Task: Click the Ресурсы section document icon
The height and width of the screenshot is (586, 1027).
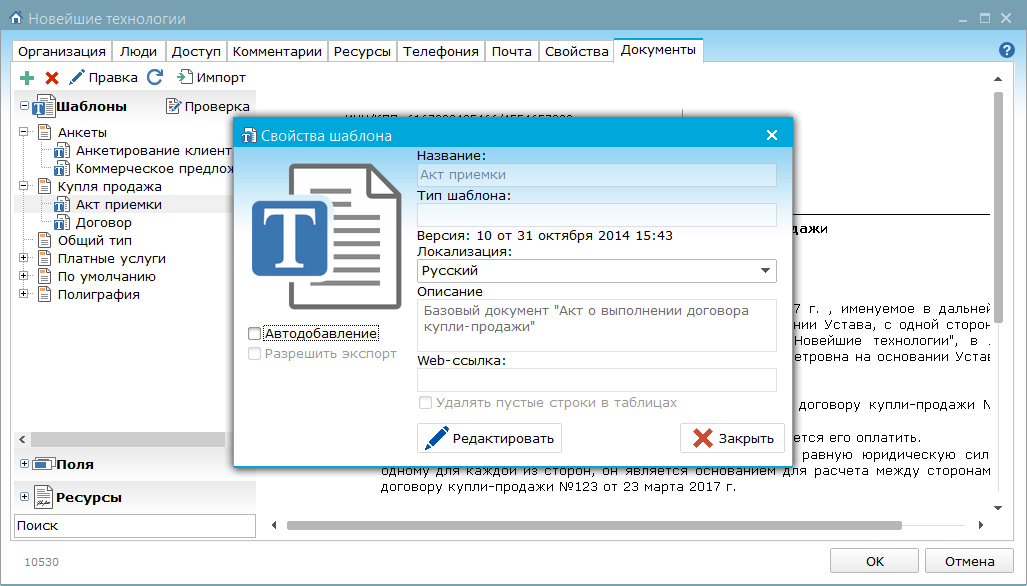Action: click(43, 497)
